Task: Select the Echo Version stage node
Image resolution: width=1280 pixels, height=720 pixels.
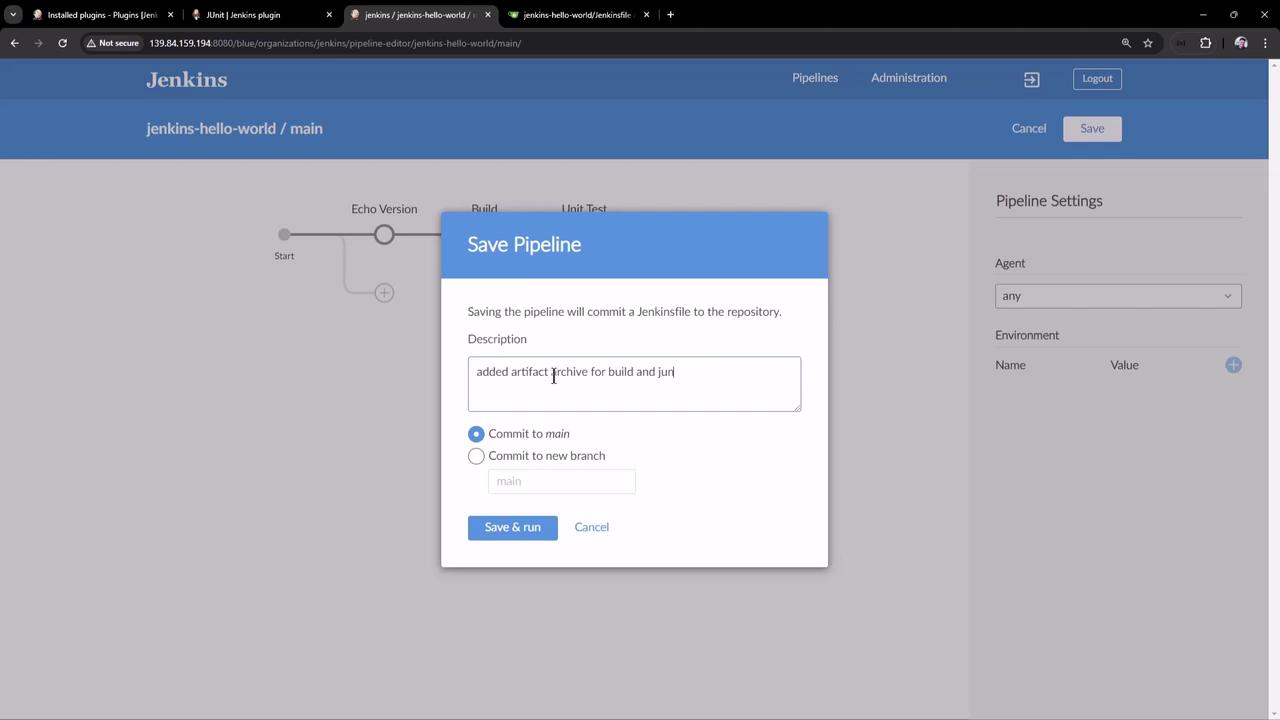Action: coord(384,235)
